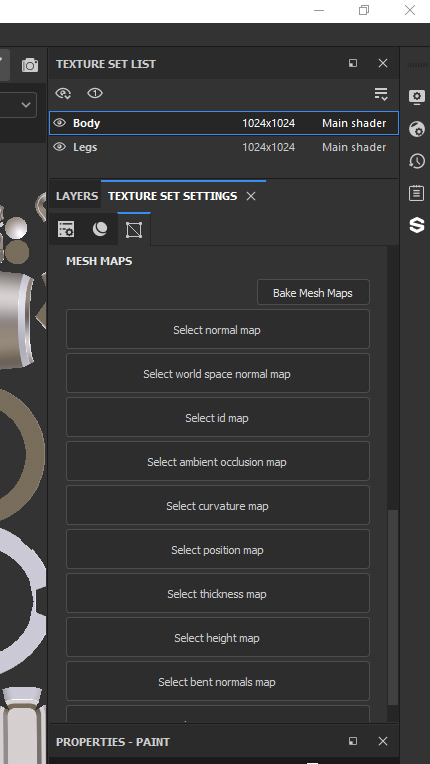Select the mesh maps sub-tab icon
Image resolution: width=430 pixels, height=764 pixels.
pos(134,229)
